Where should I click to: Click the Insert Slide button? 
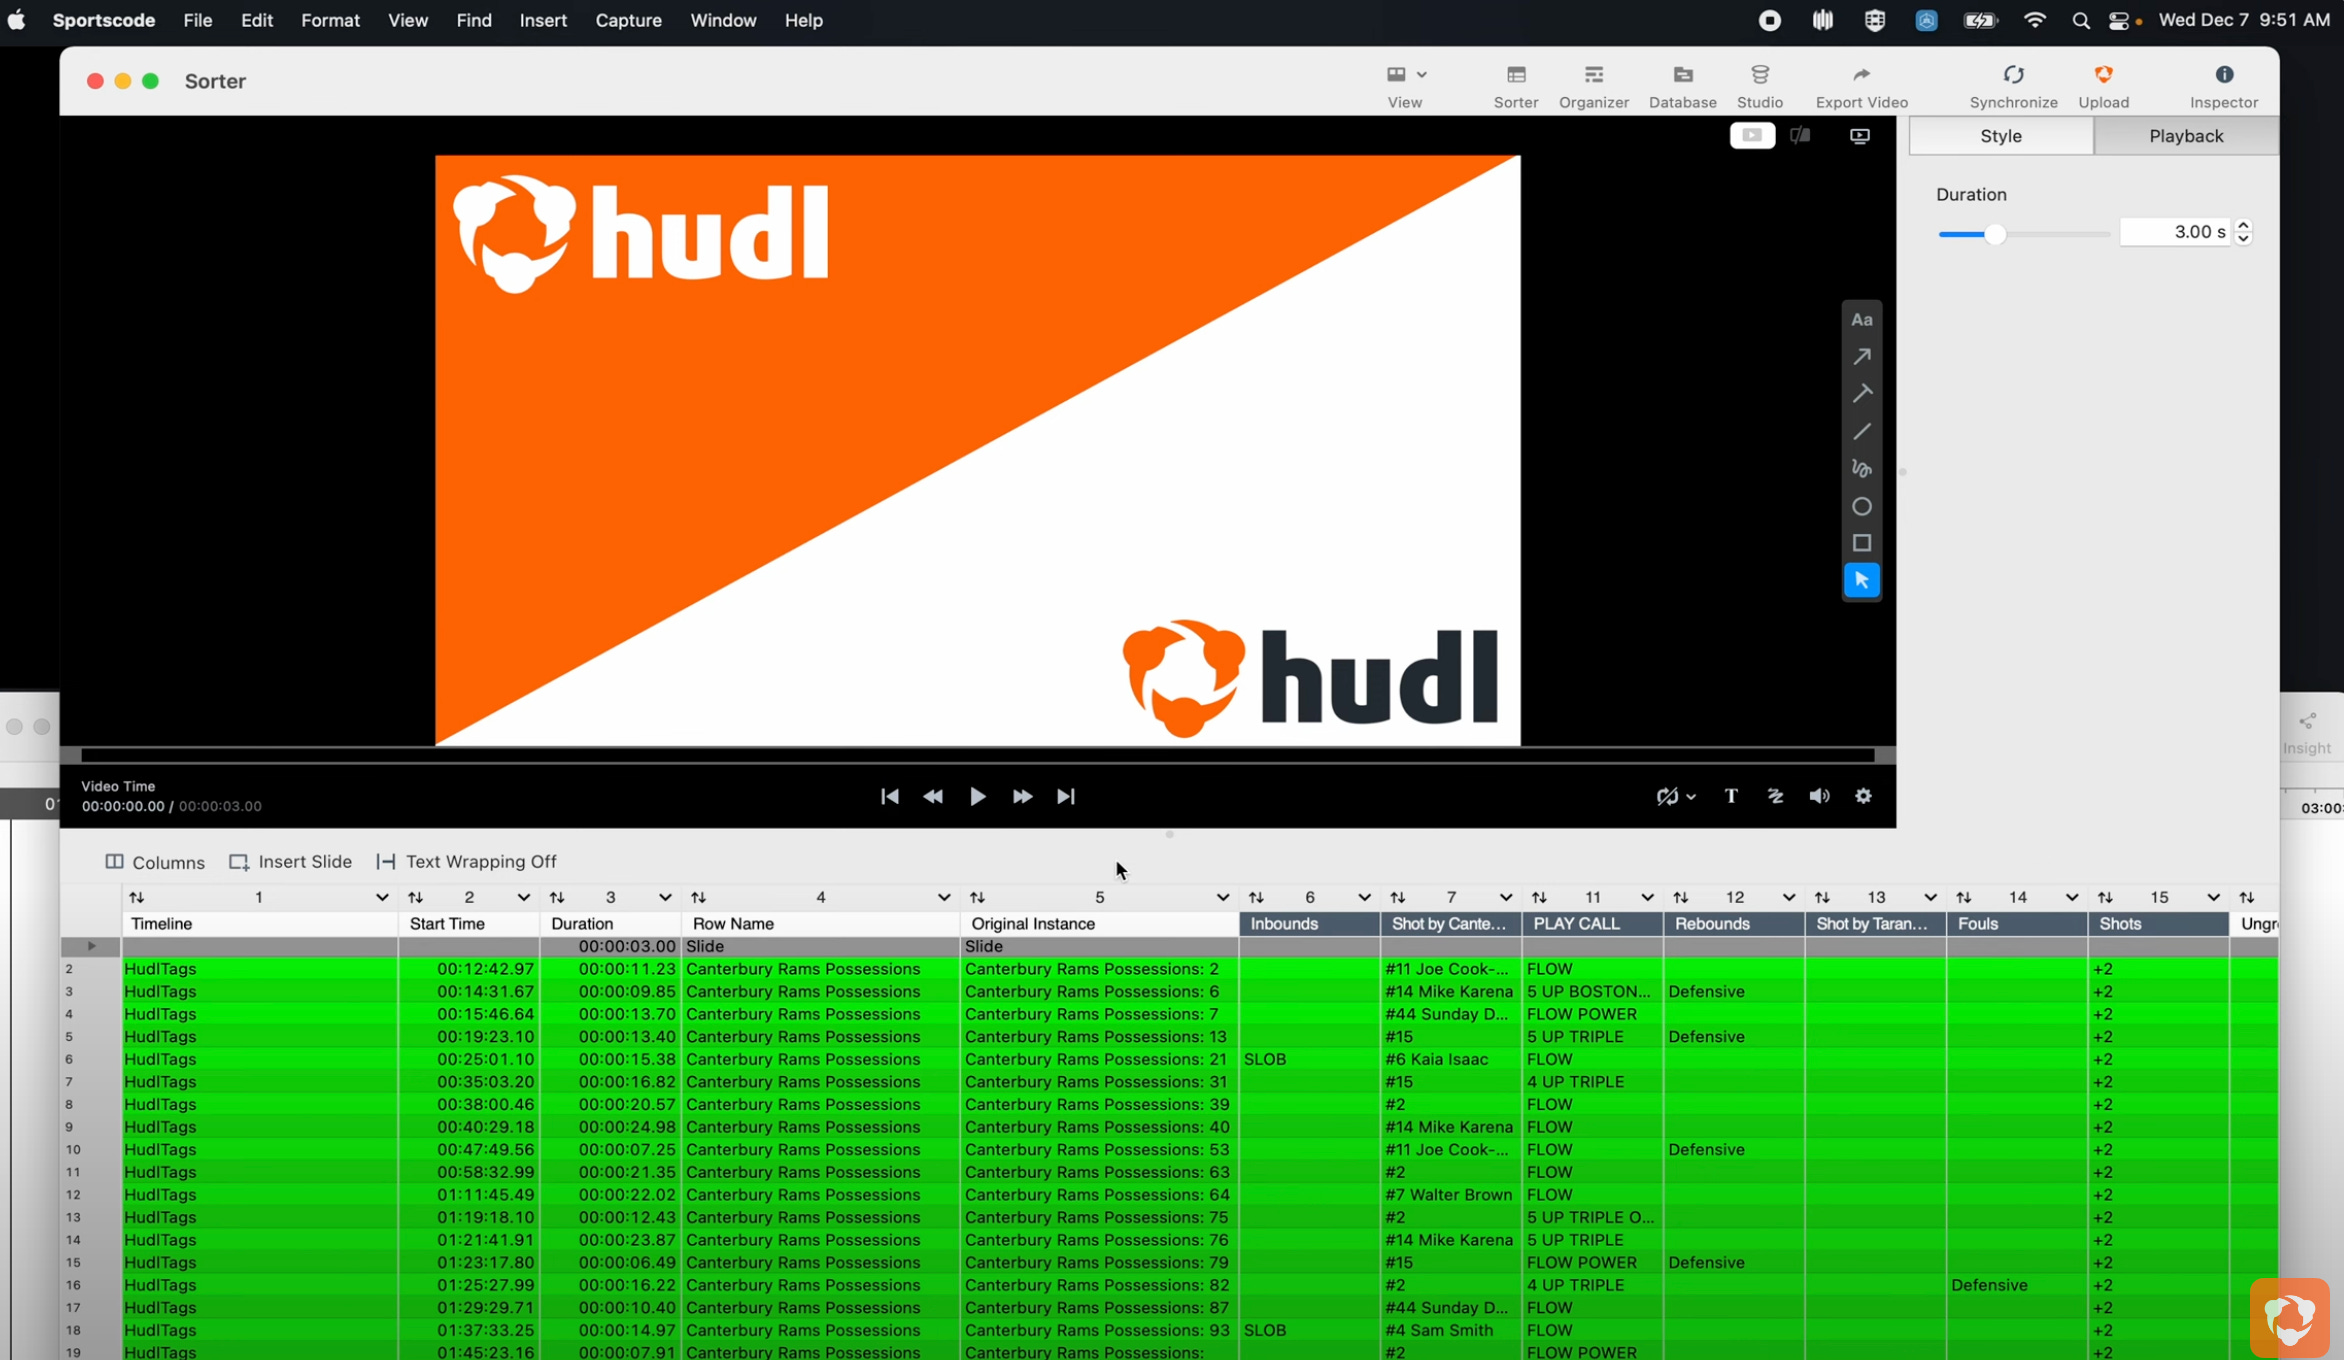(x=290, y=861)
